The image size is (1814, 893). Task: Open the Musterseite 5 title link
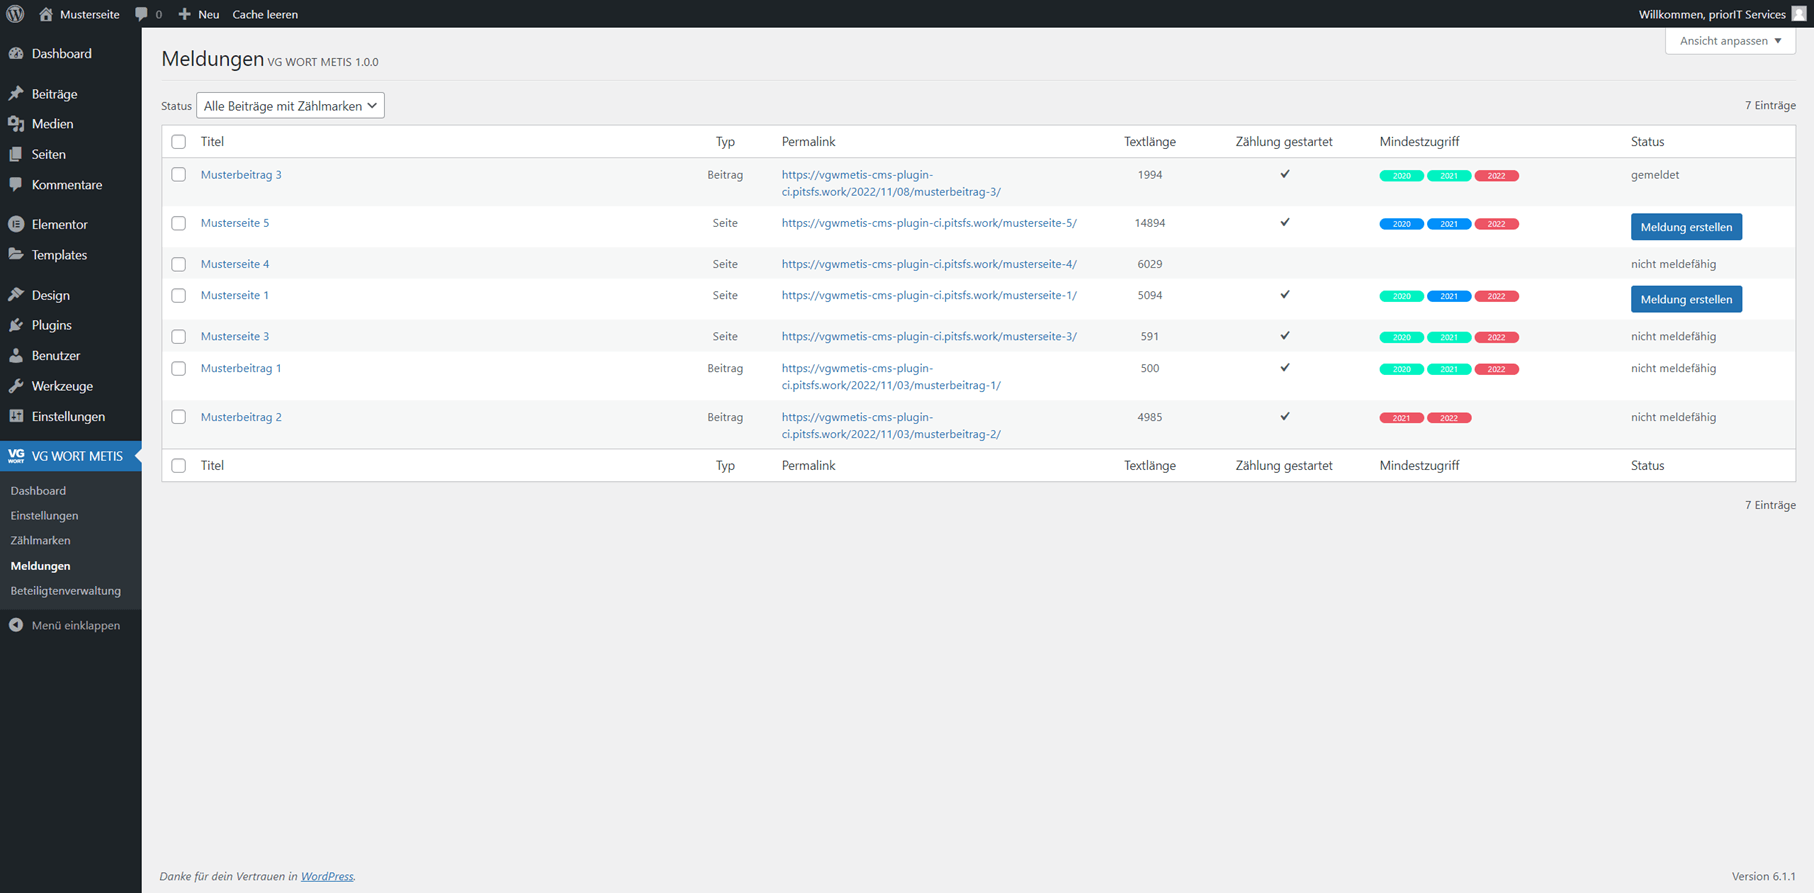[x=235, y=223]
